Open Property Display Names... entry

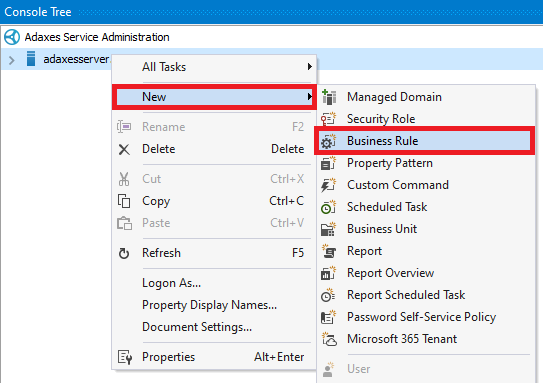(x=214, y=305)
